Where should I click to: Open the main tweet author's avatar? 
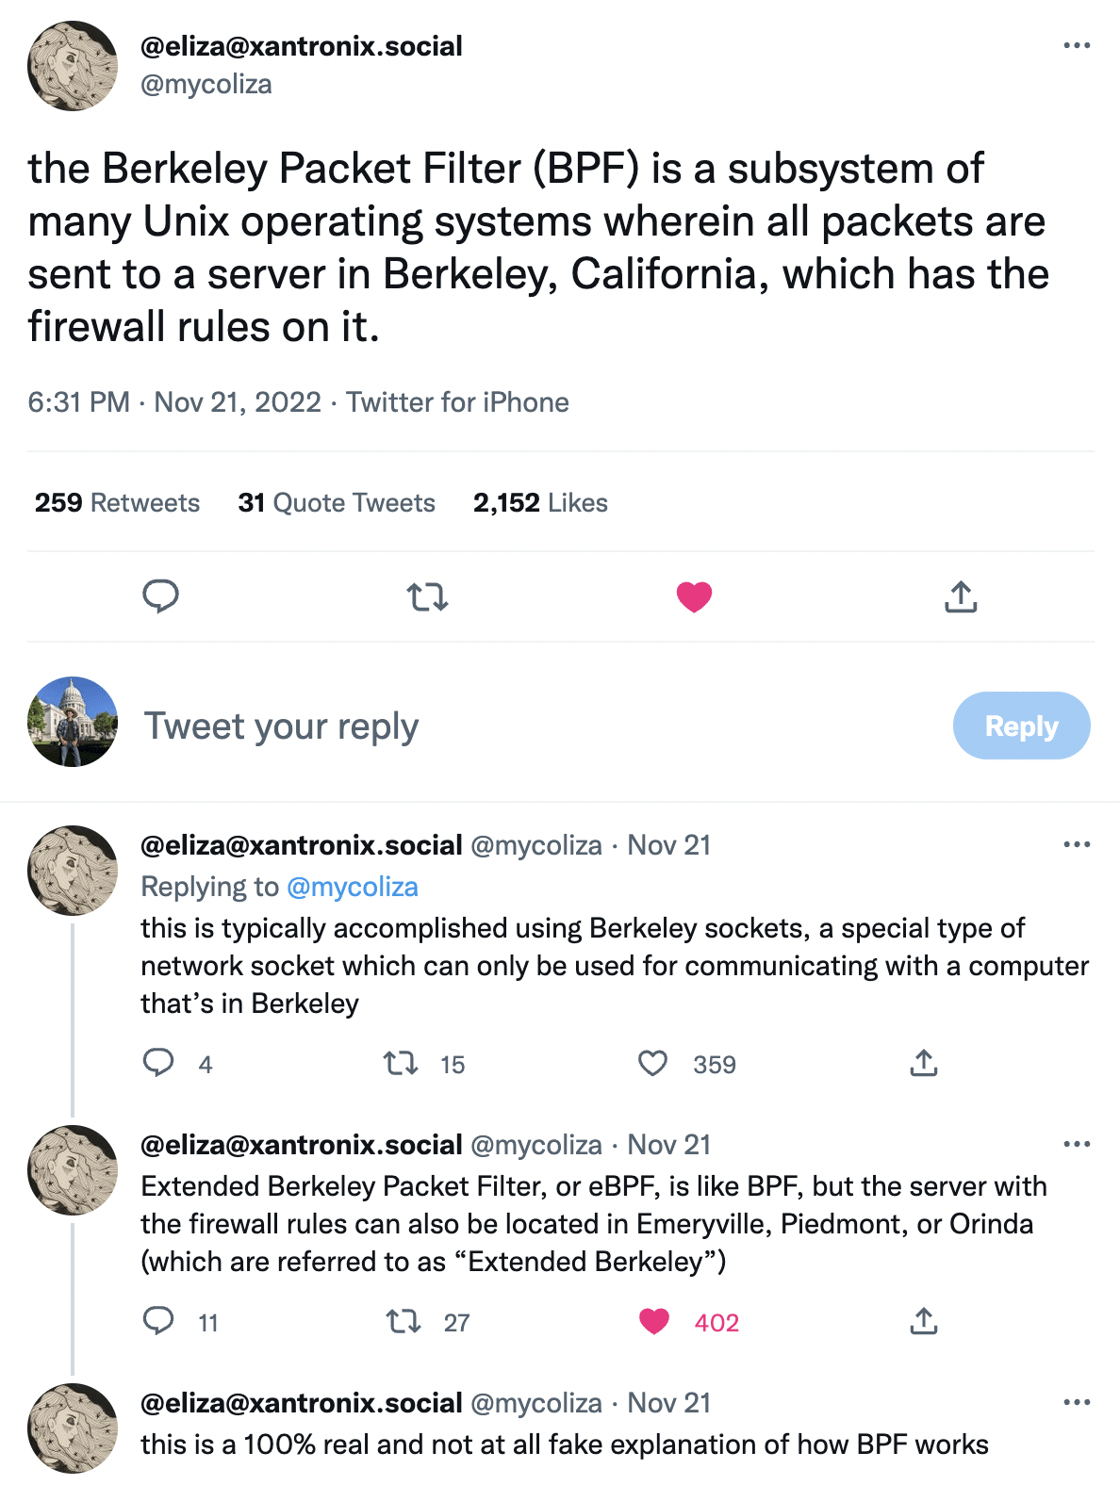click(72, 66)
